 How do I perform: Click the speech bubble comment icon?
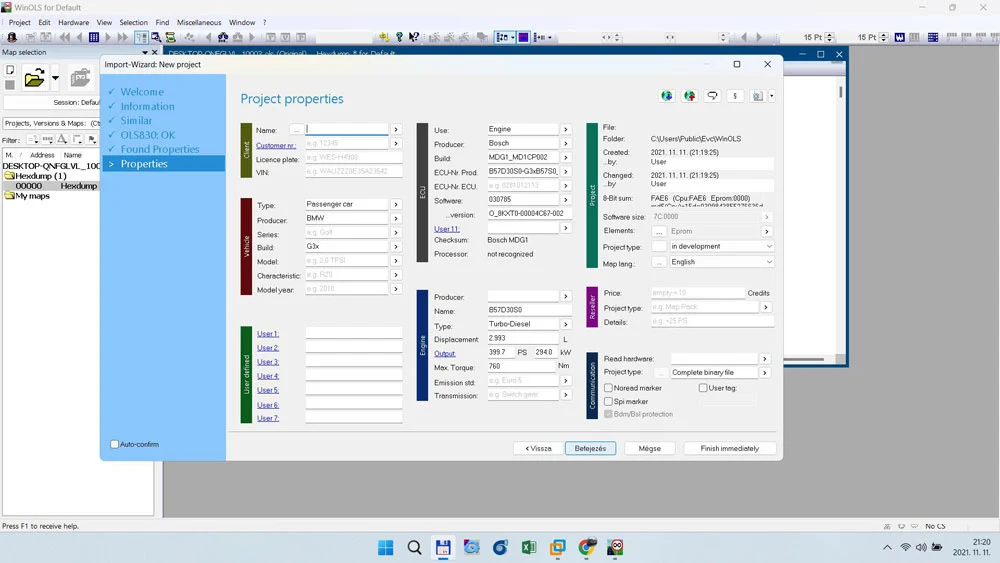pos(712,96)
